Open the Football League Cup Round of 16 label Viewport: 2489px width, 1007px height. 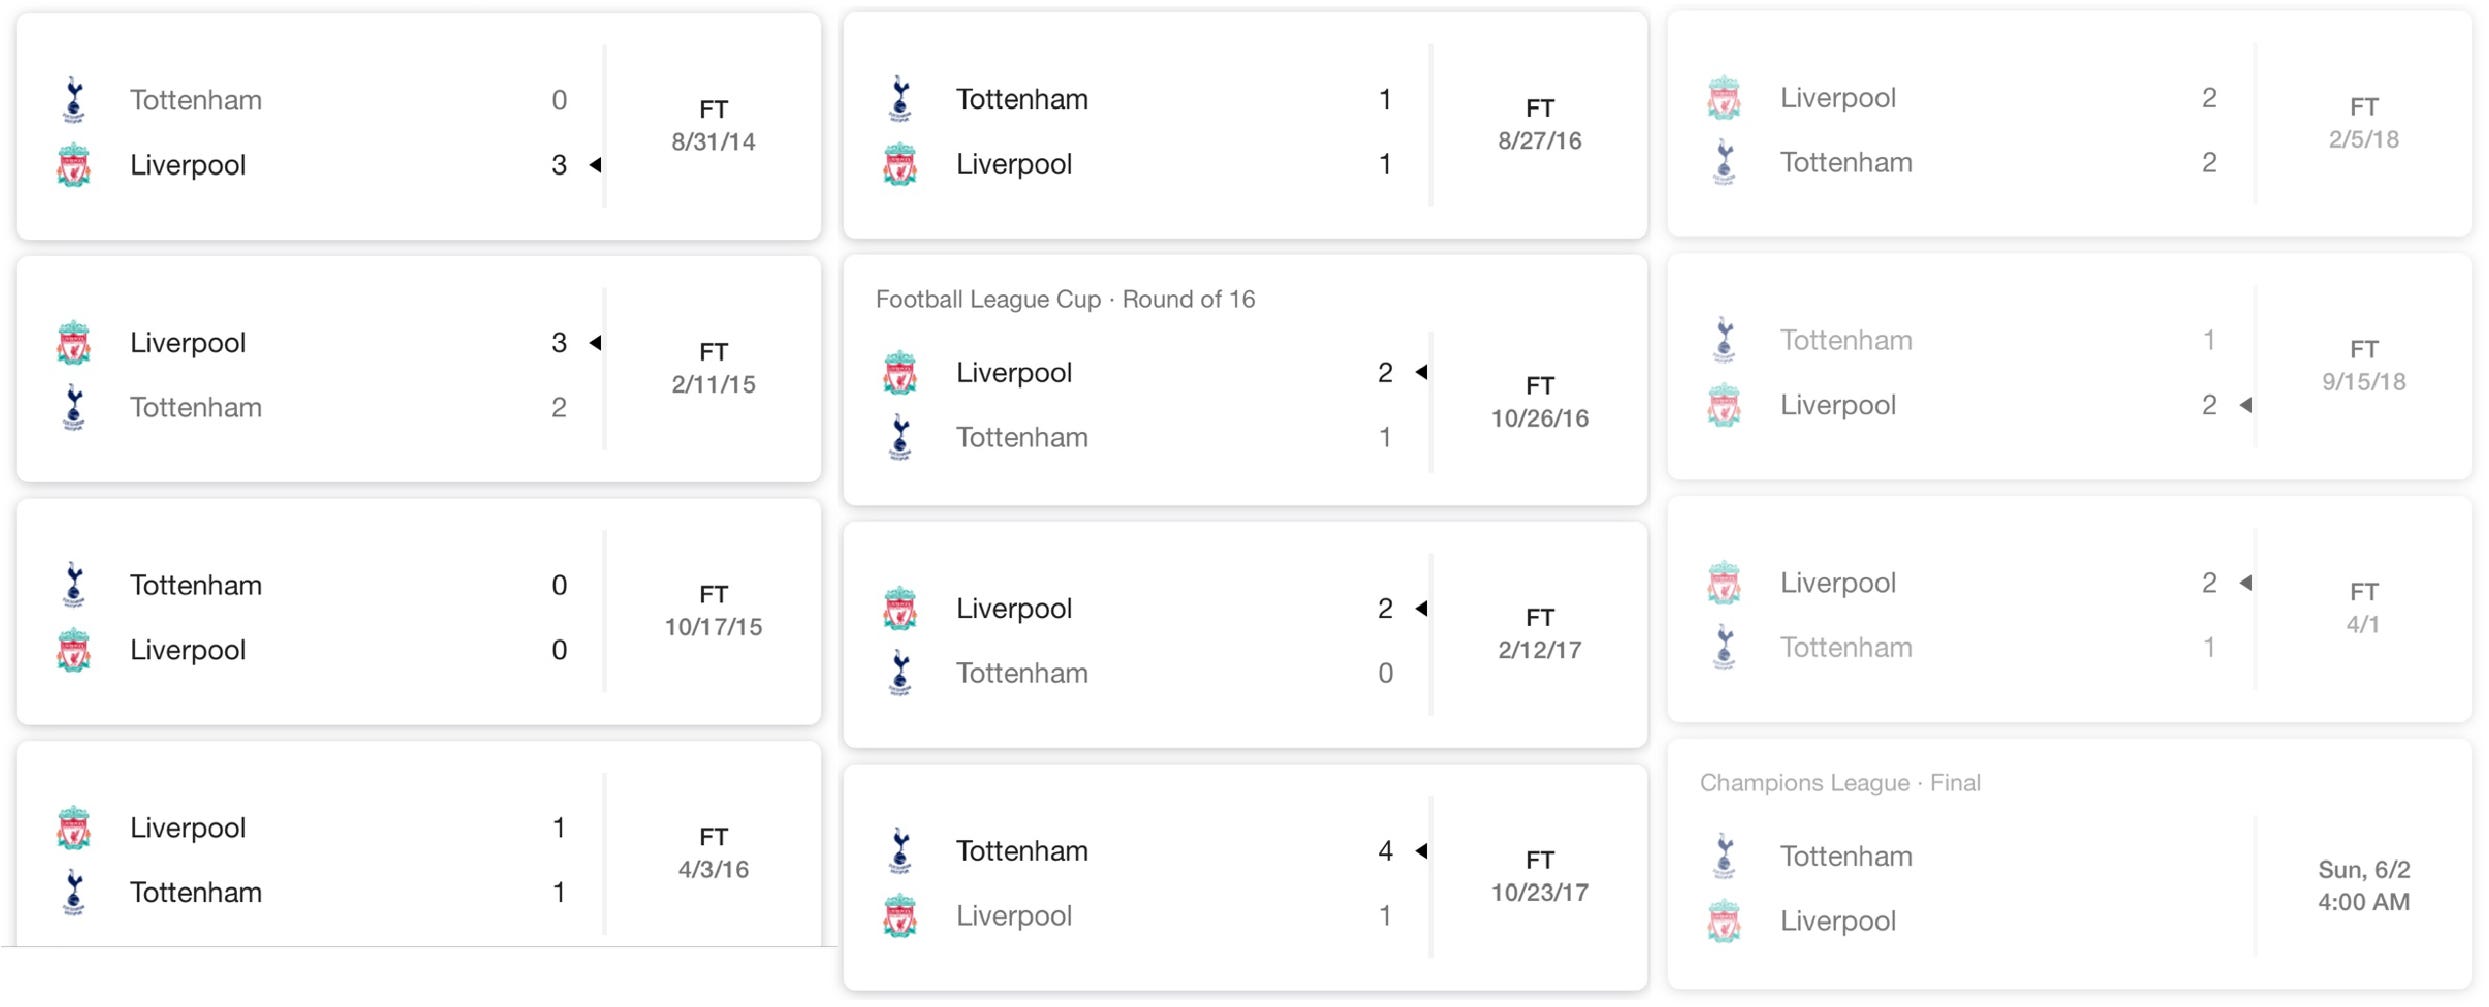[1065, 299]
